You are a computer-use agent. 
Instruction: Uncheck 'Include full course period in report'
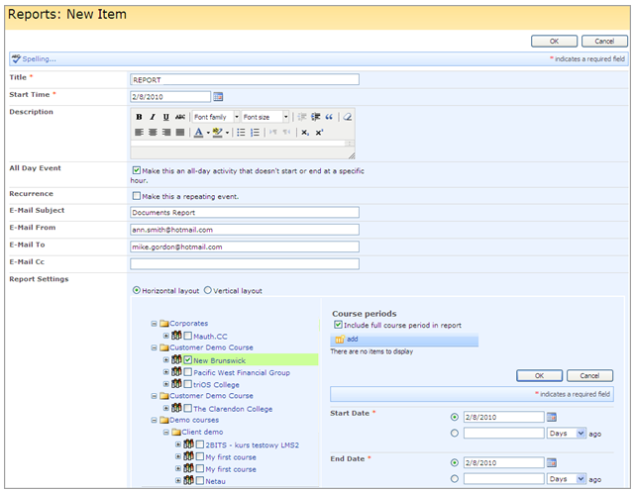pyautogui.click(x=338, y=325)
